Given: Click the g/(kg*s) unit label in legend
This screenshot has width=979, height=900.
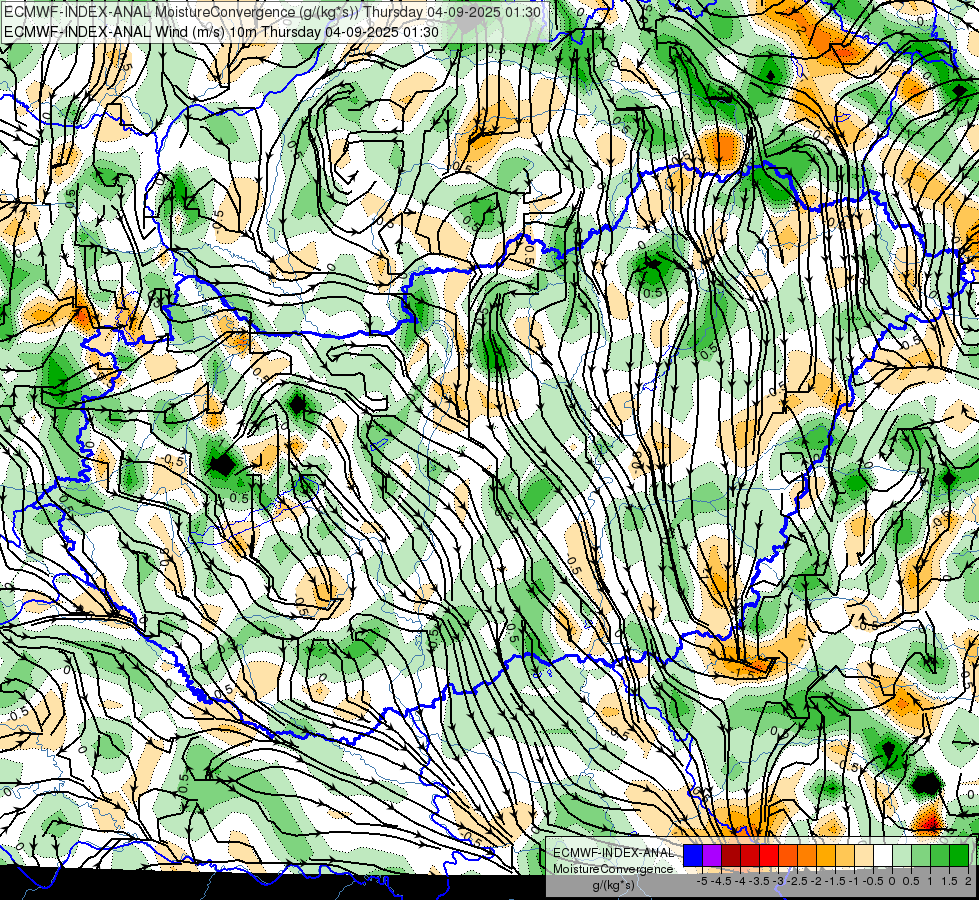Looking at the screenshot, I should point(613,885).
